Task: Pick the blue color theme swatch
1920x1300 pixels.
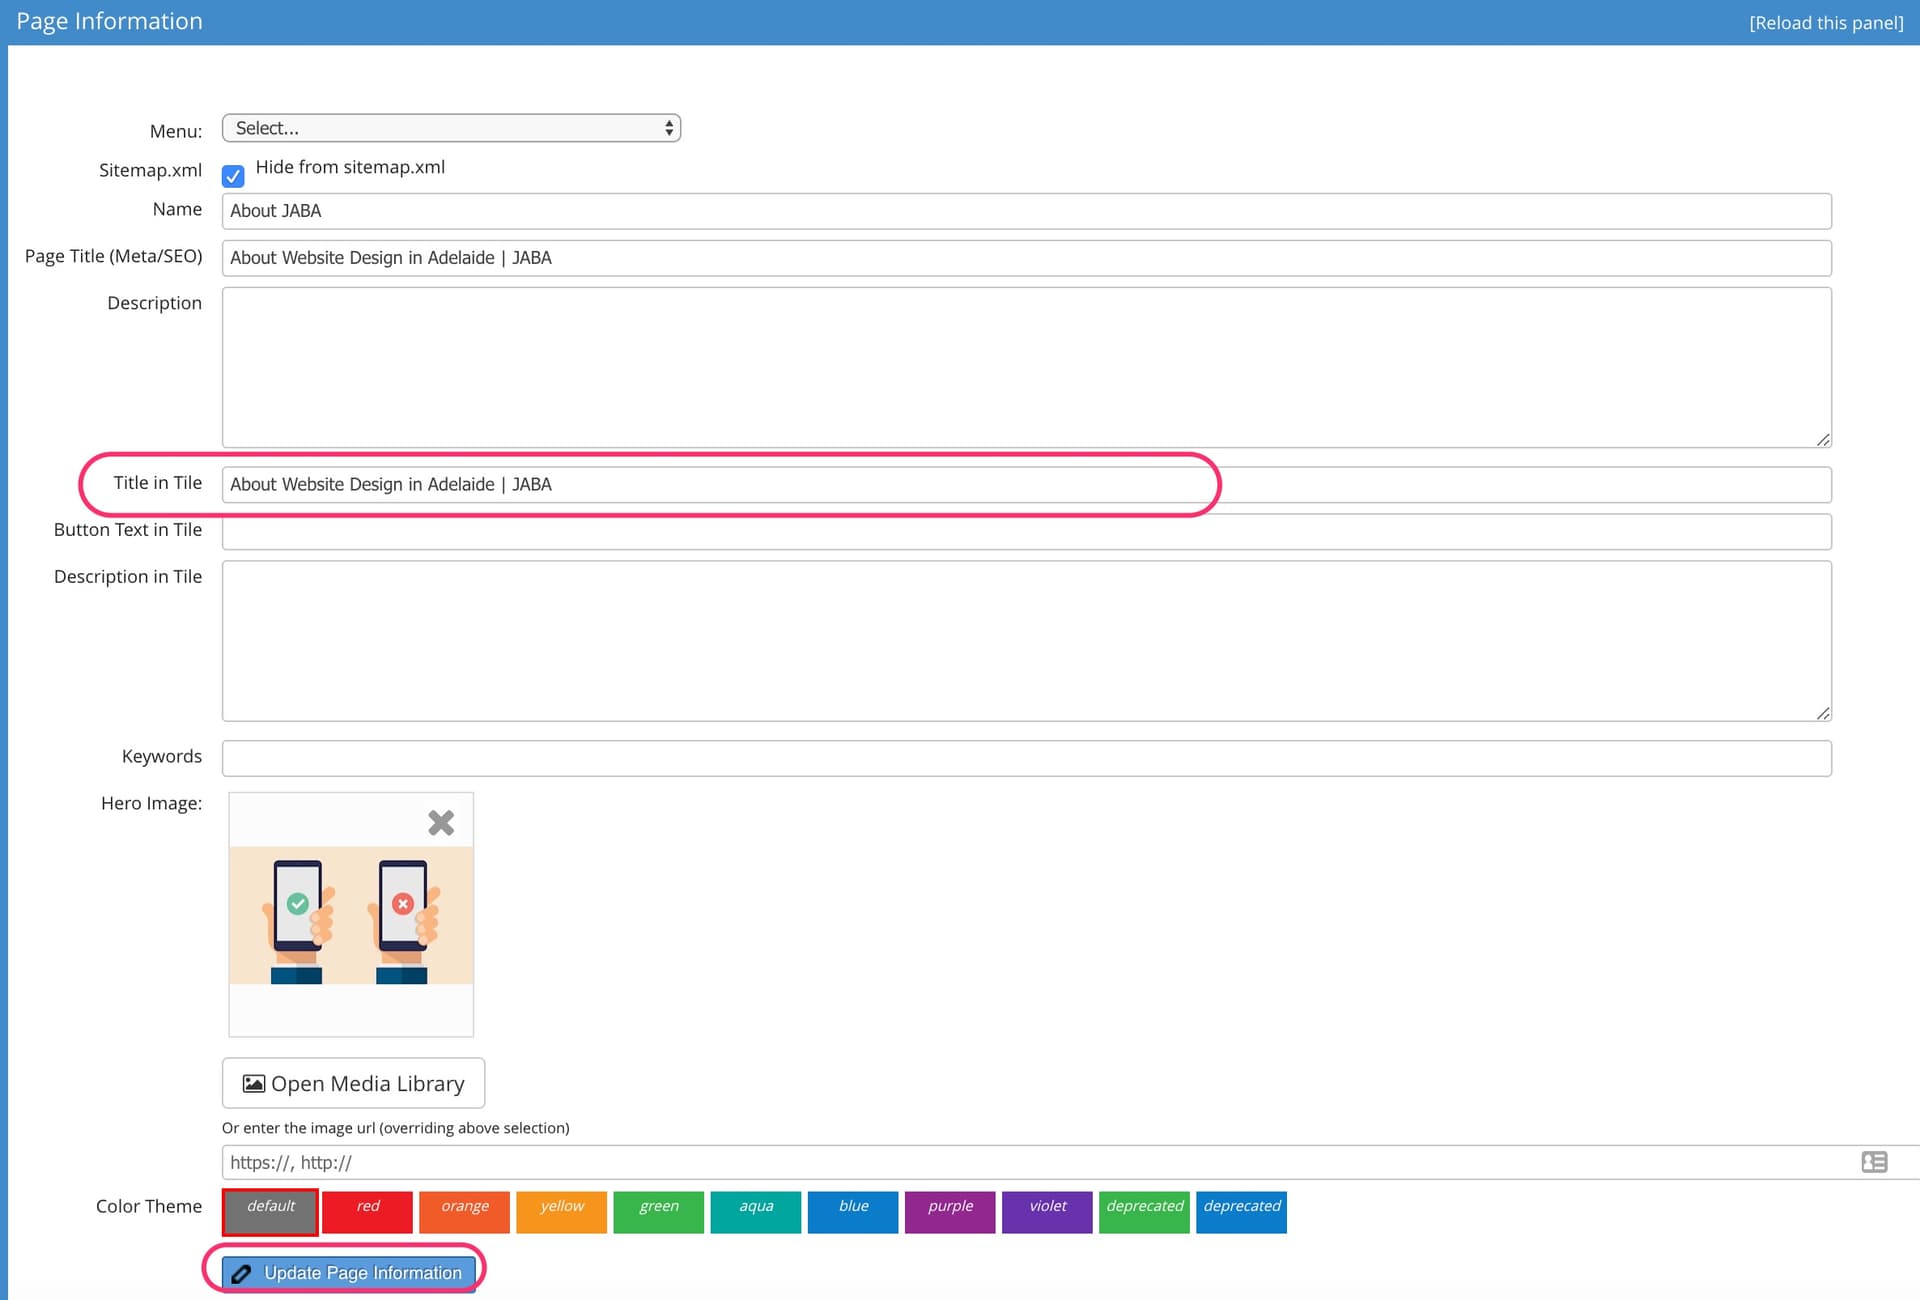Action: (853, 1212)
